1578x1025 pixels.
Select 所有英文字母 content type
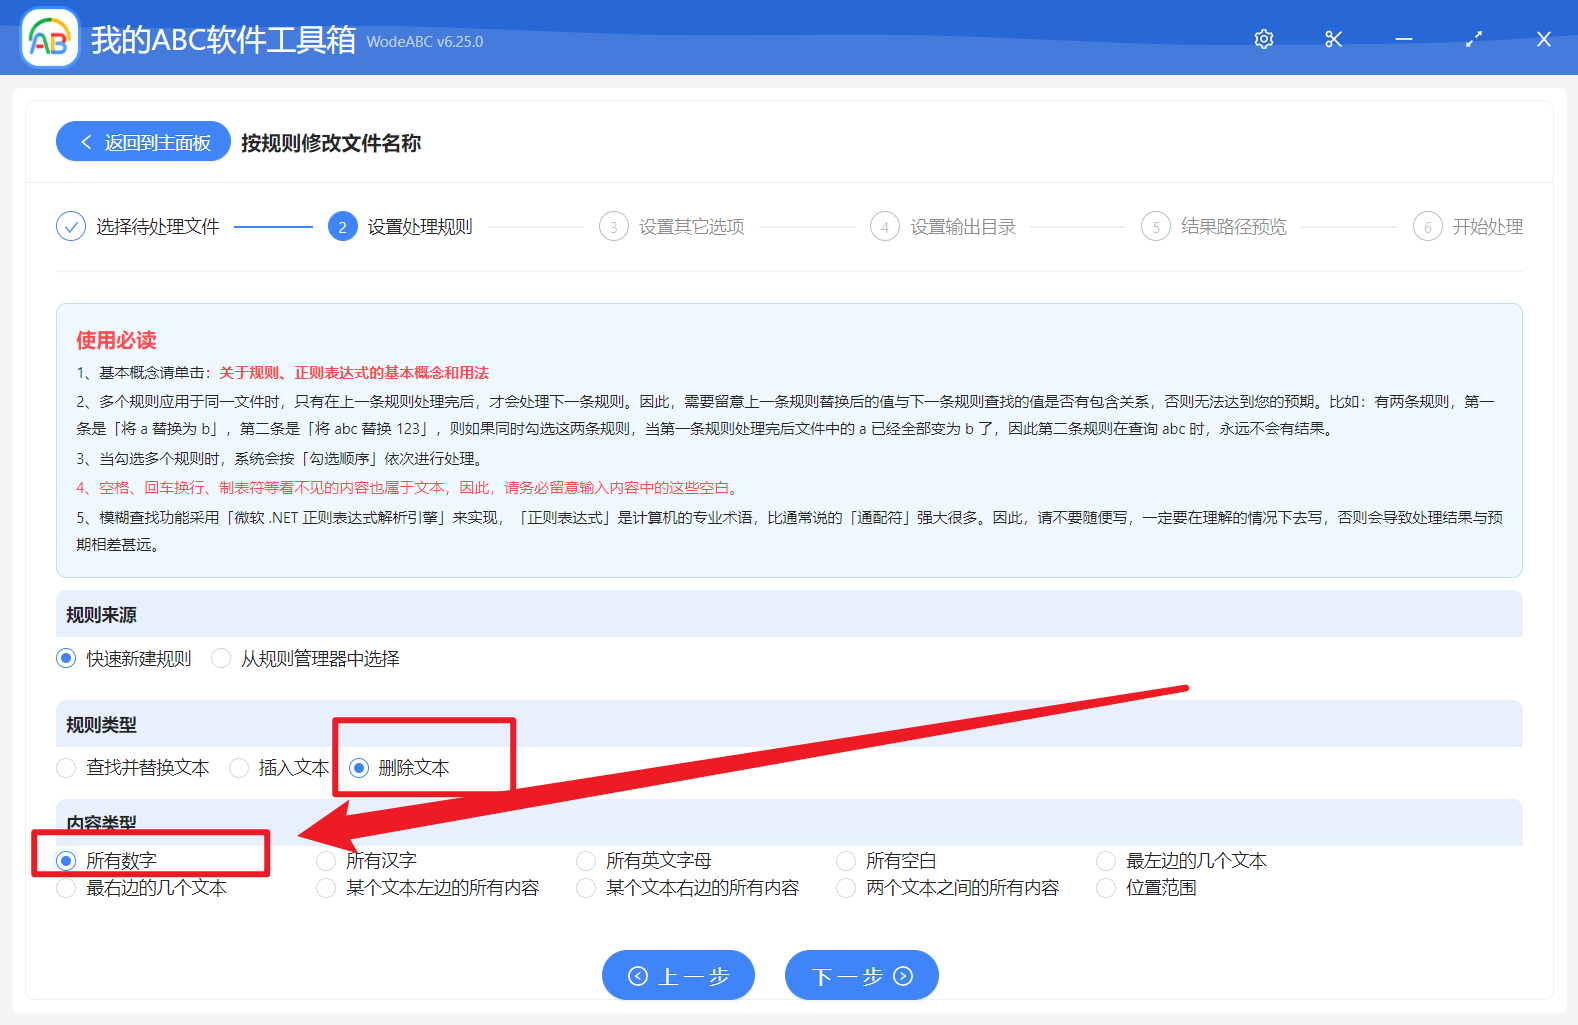point(645,860)
